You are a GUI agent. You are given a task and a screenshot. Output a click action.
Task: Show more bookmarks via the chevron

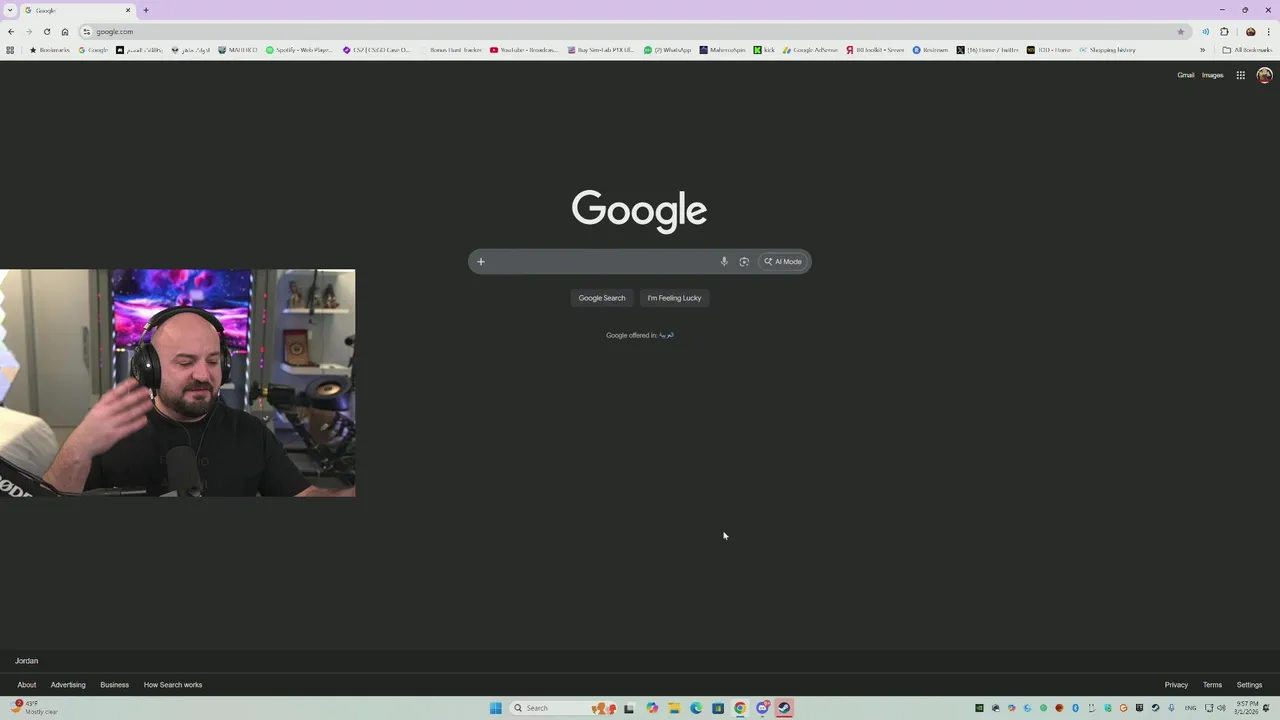tap(1202, 50)
